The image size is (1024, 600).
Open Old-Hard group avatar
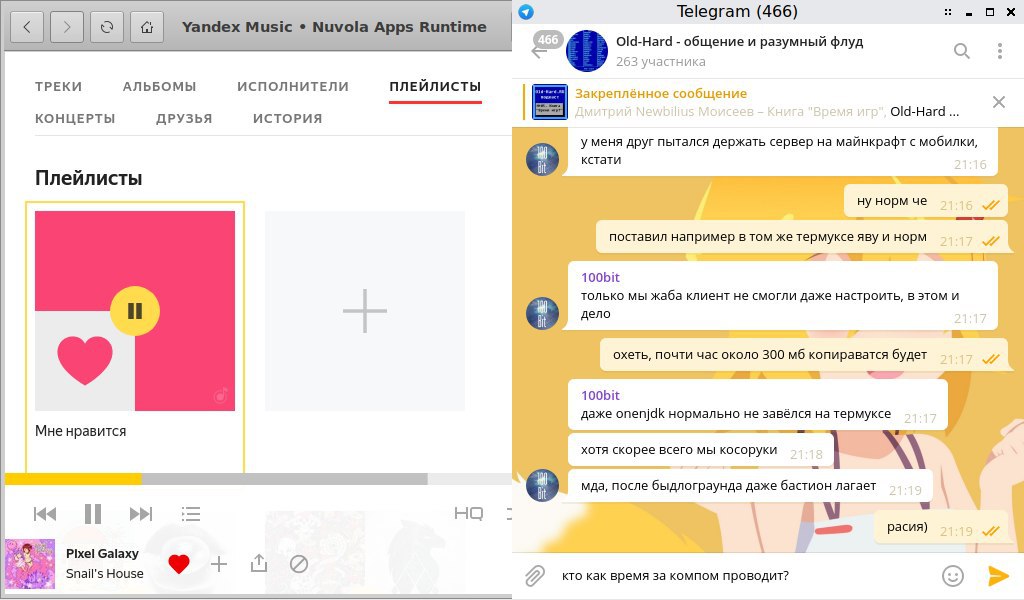click(x=586, y=51)
